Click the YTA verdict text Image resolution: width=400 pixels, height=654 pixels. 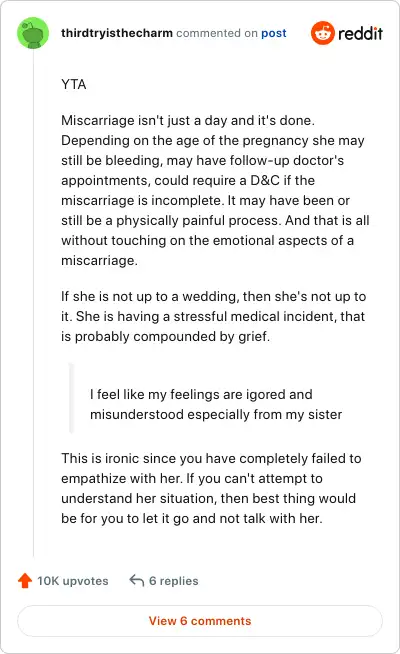pyautogui.click(x=74, y=84)
